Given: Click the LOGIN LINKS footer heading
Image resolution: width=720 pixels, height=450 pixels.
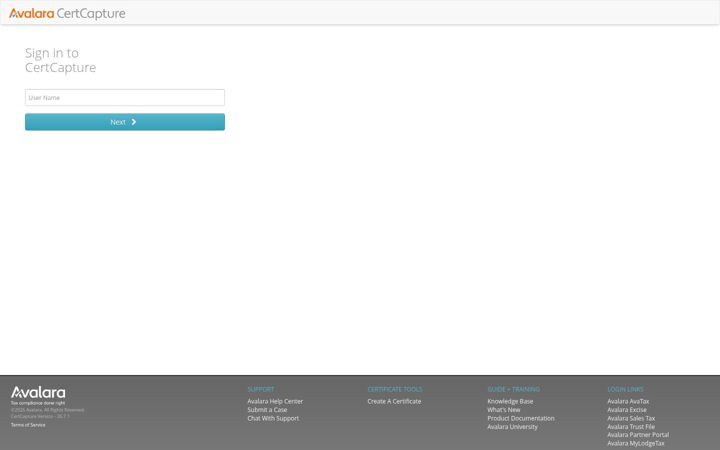Looking at the screenshot, I should (625, 389).
